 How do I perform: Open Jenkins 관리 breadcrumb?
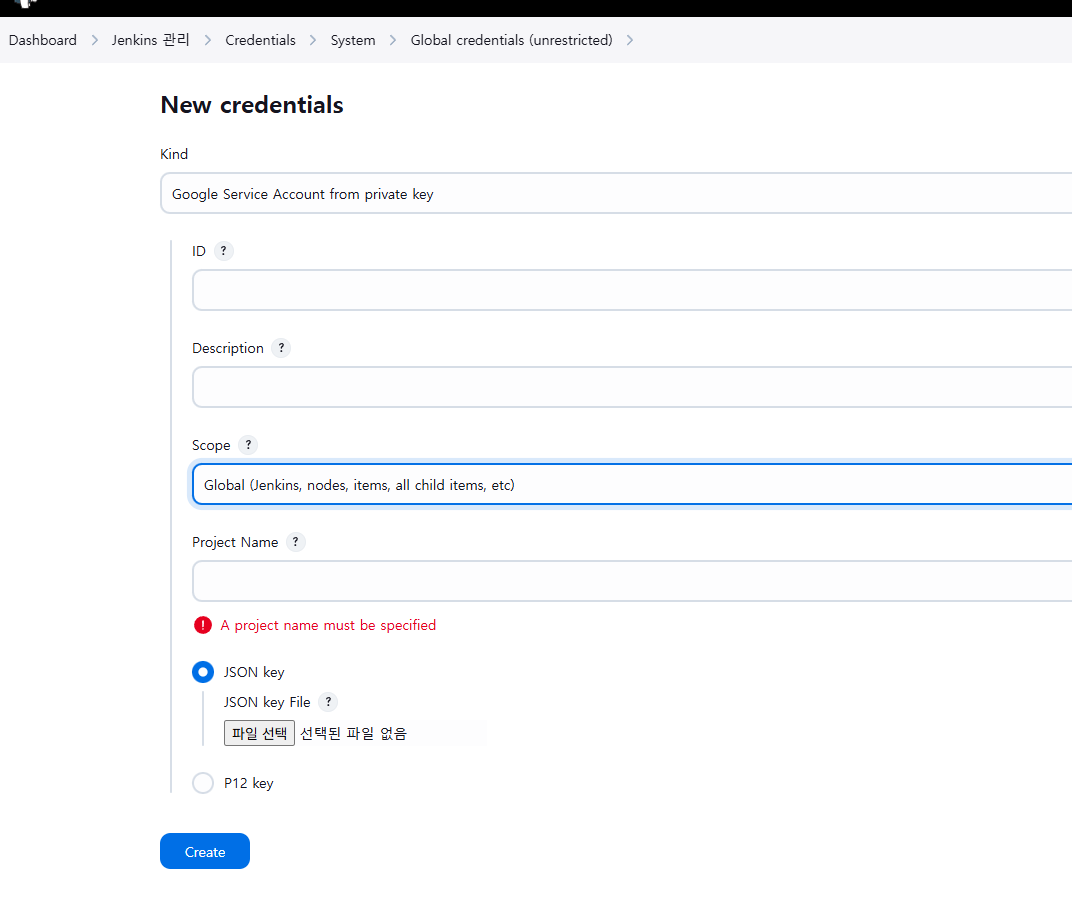coord(150,40)
